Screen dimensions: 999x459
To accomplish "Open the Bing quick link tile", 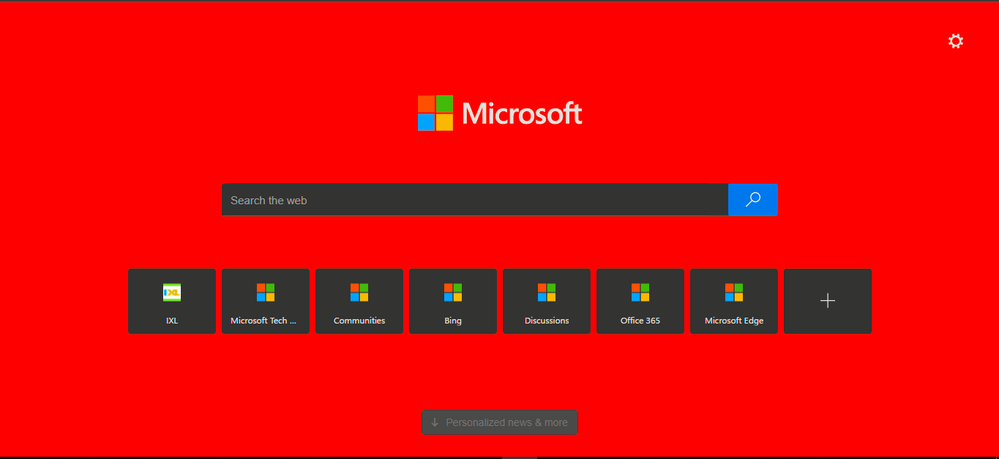I will 453,301.
